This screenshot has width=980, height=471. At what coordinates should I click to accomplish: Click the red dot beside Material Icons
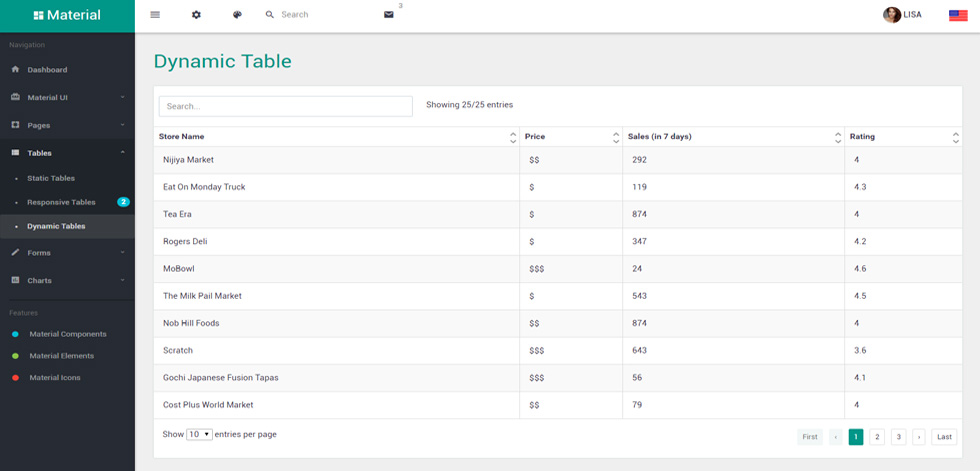[16, 378]
